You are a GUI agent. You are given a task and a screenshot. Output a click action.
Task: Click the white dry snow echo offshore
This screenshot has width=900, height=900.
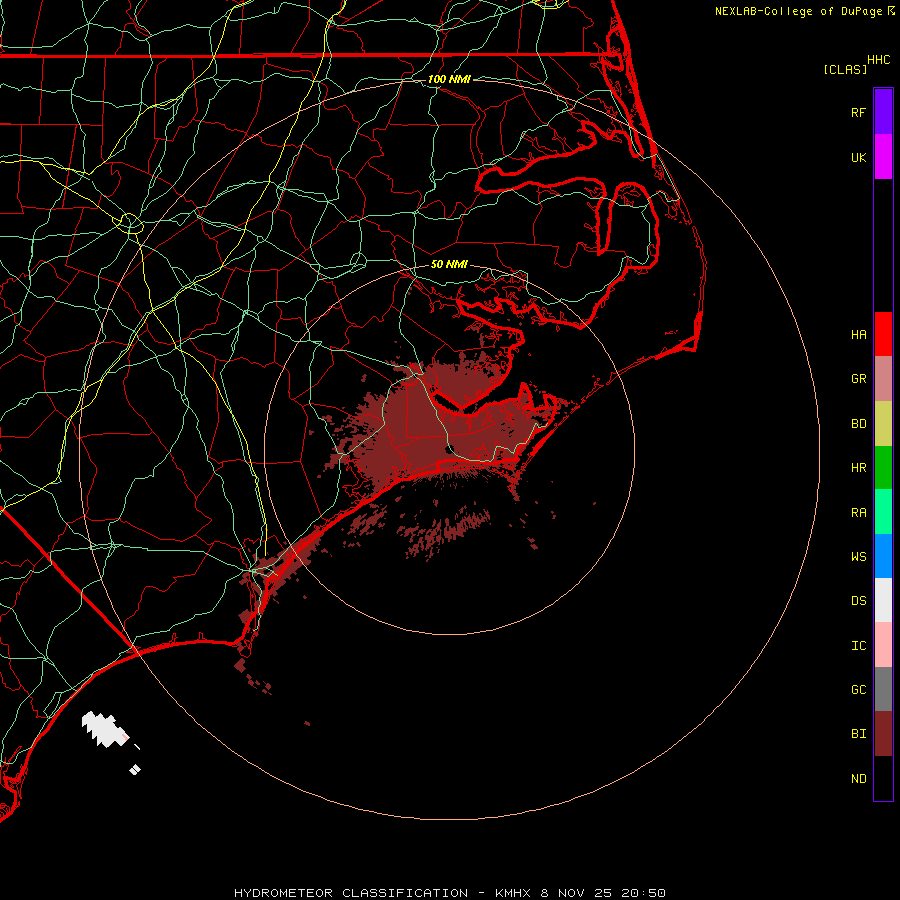coord(105,730)
